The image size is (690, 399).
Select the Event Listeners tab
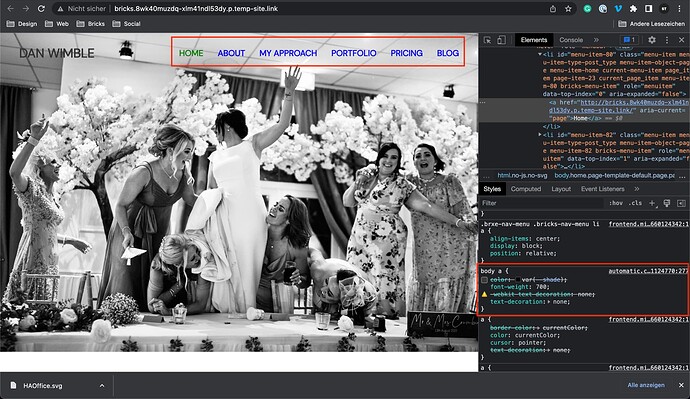coord(602,189)
